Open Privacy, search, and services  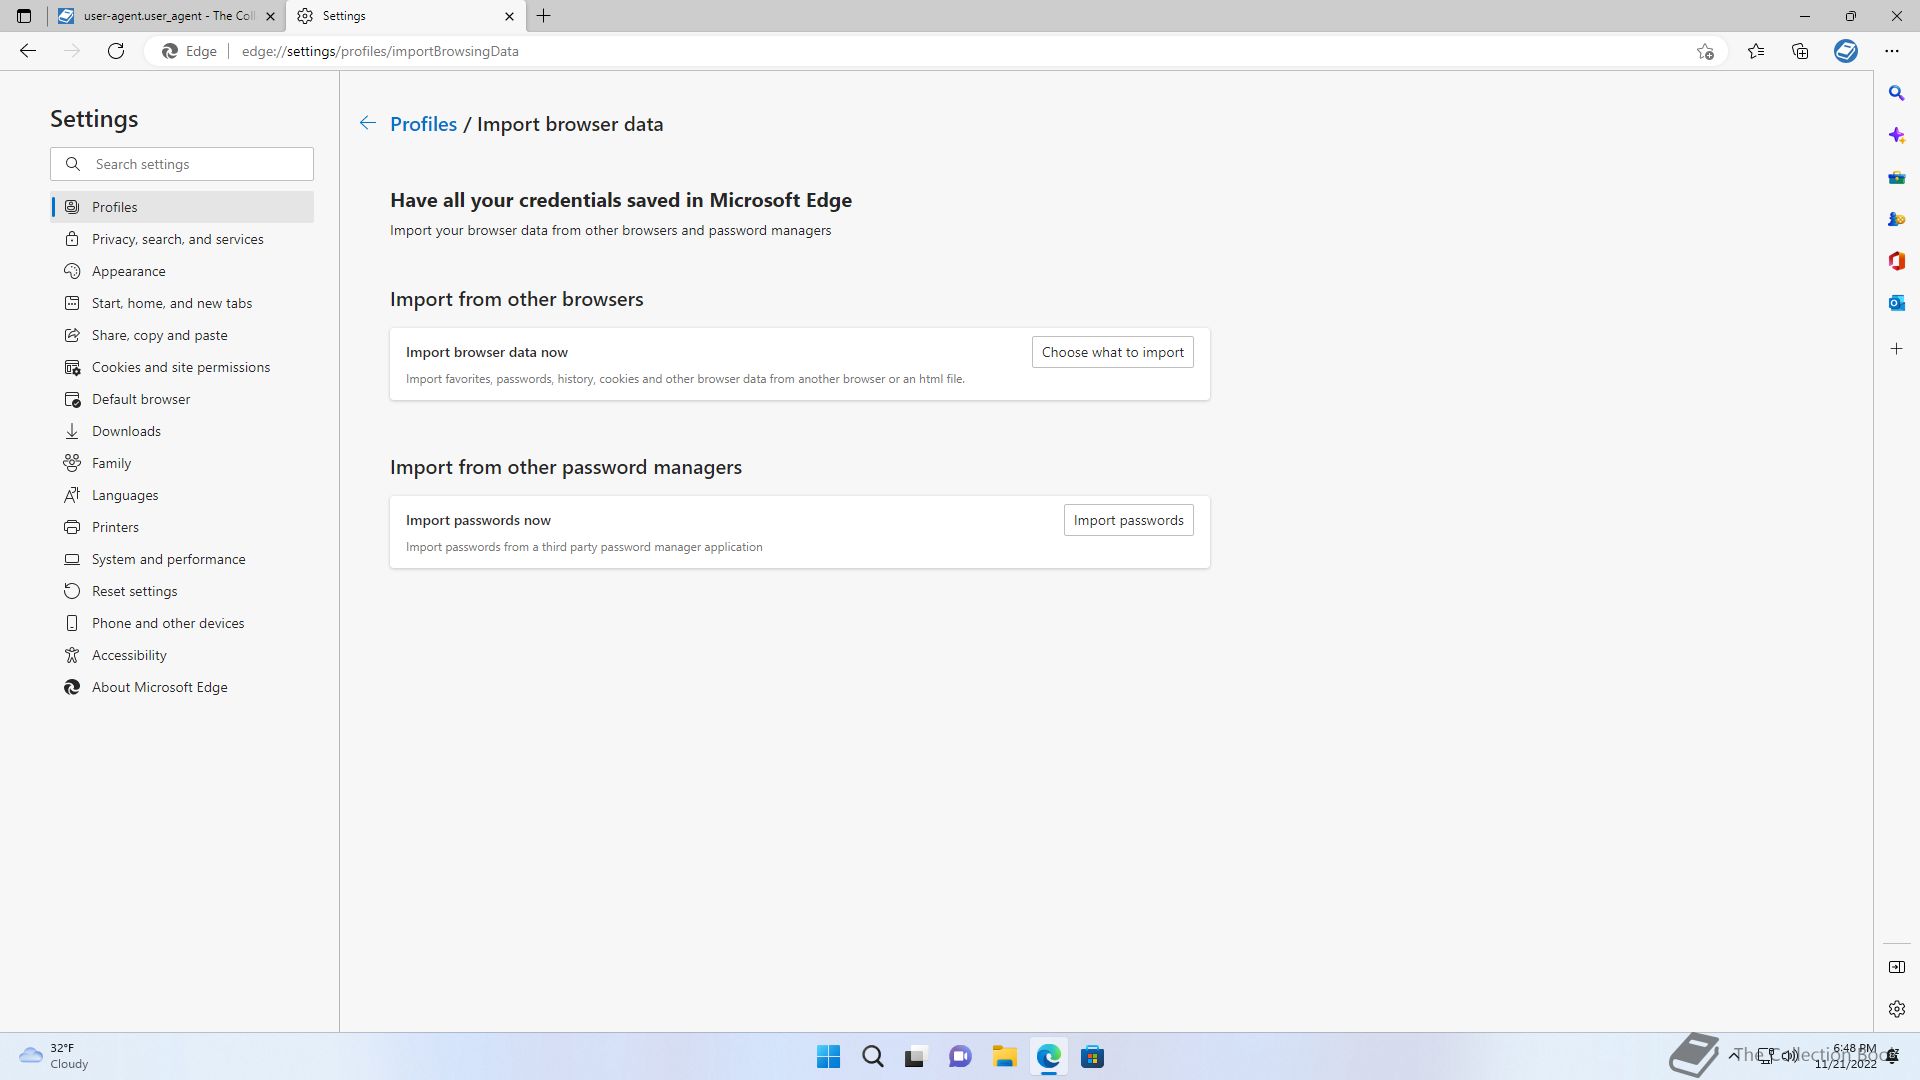[x=182, y=239]
